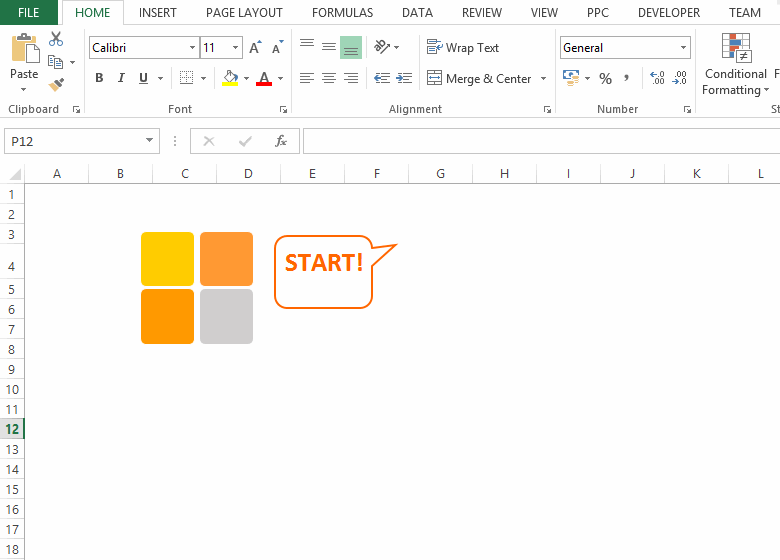Select the gray square shape
Viewport: 780px width, 560px height.
click(226, 316)
